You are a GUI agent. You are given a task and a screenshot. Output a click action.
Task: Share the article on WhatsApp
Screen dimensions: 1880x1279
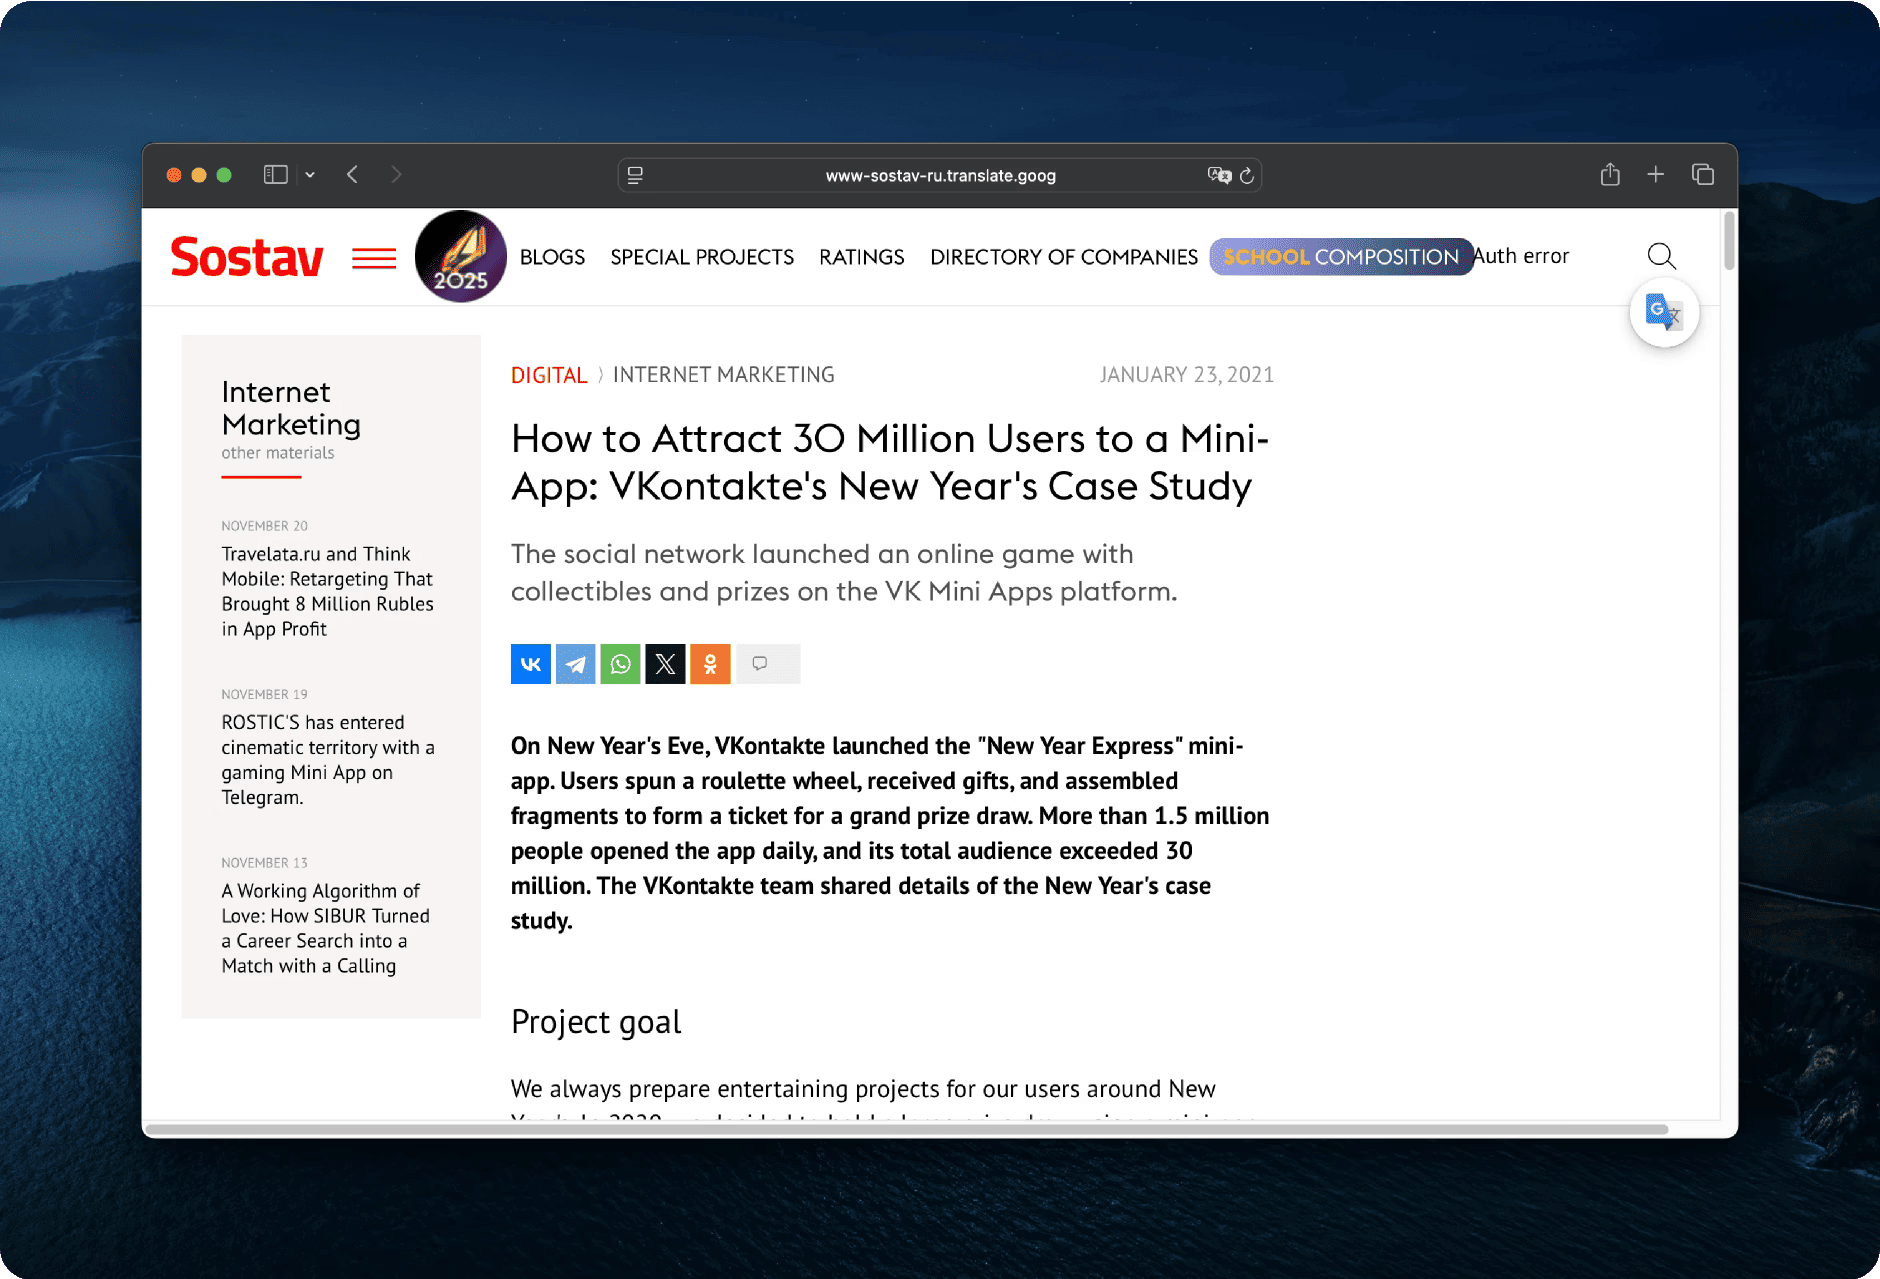coord(620,664)
